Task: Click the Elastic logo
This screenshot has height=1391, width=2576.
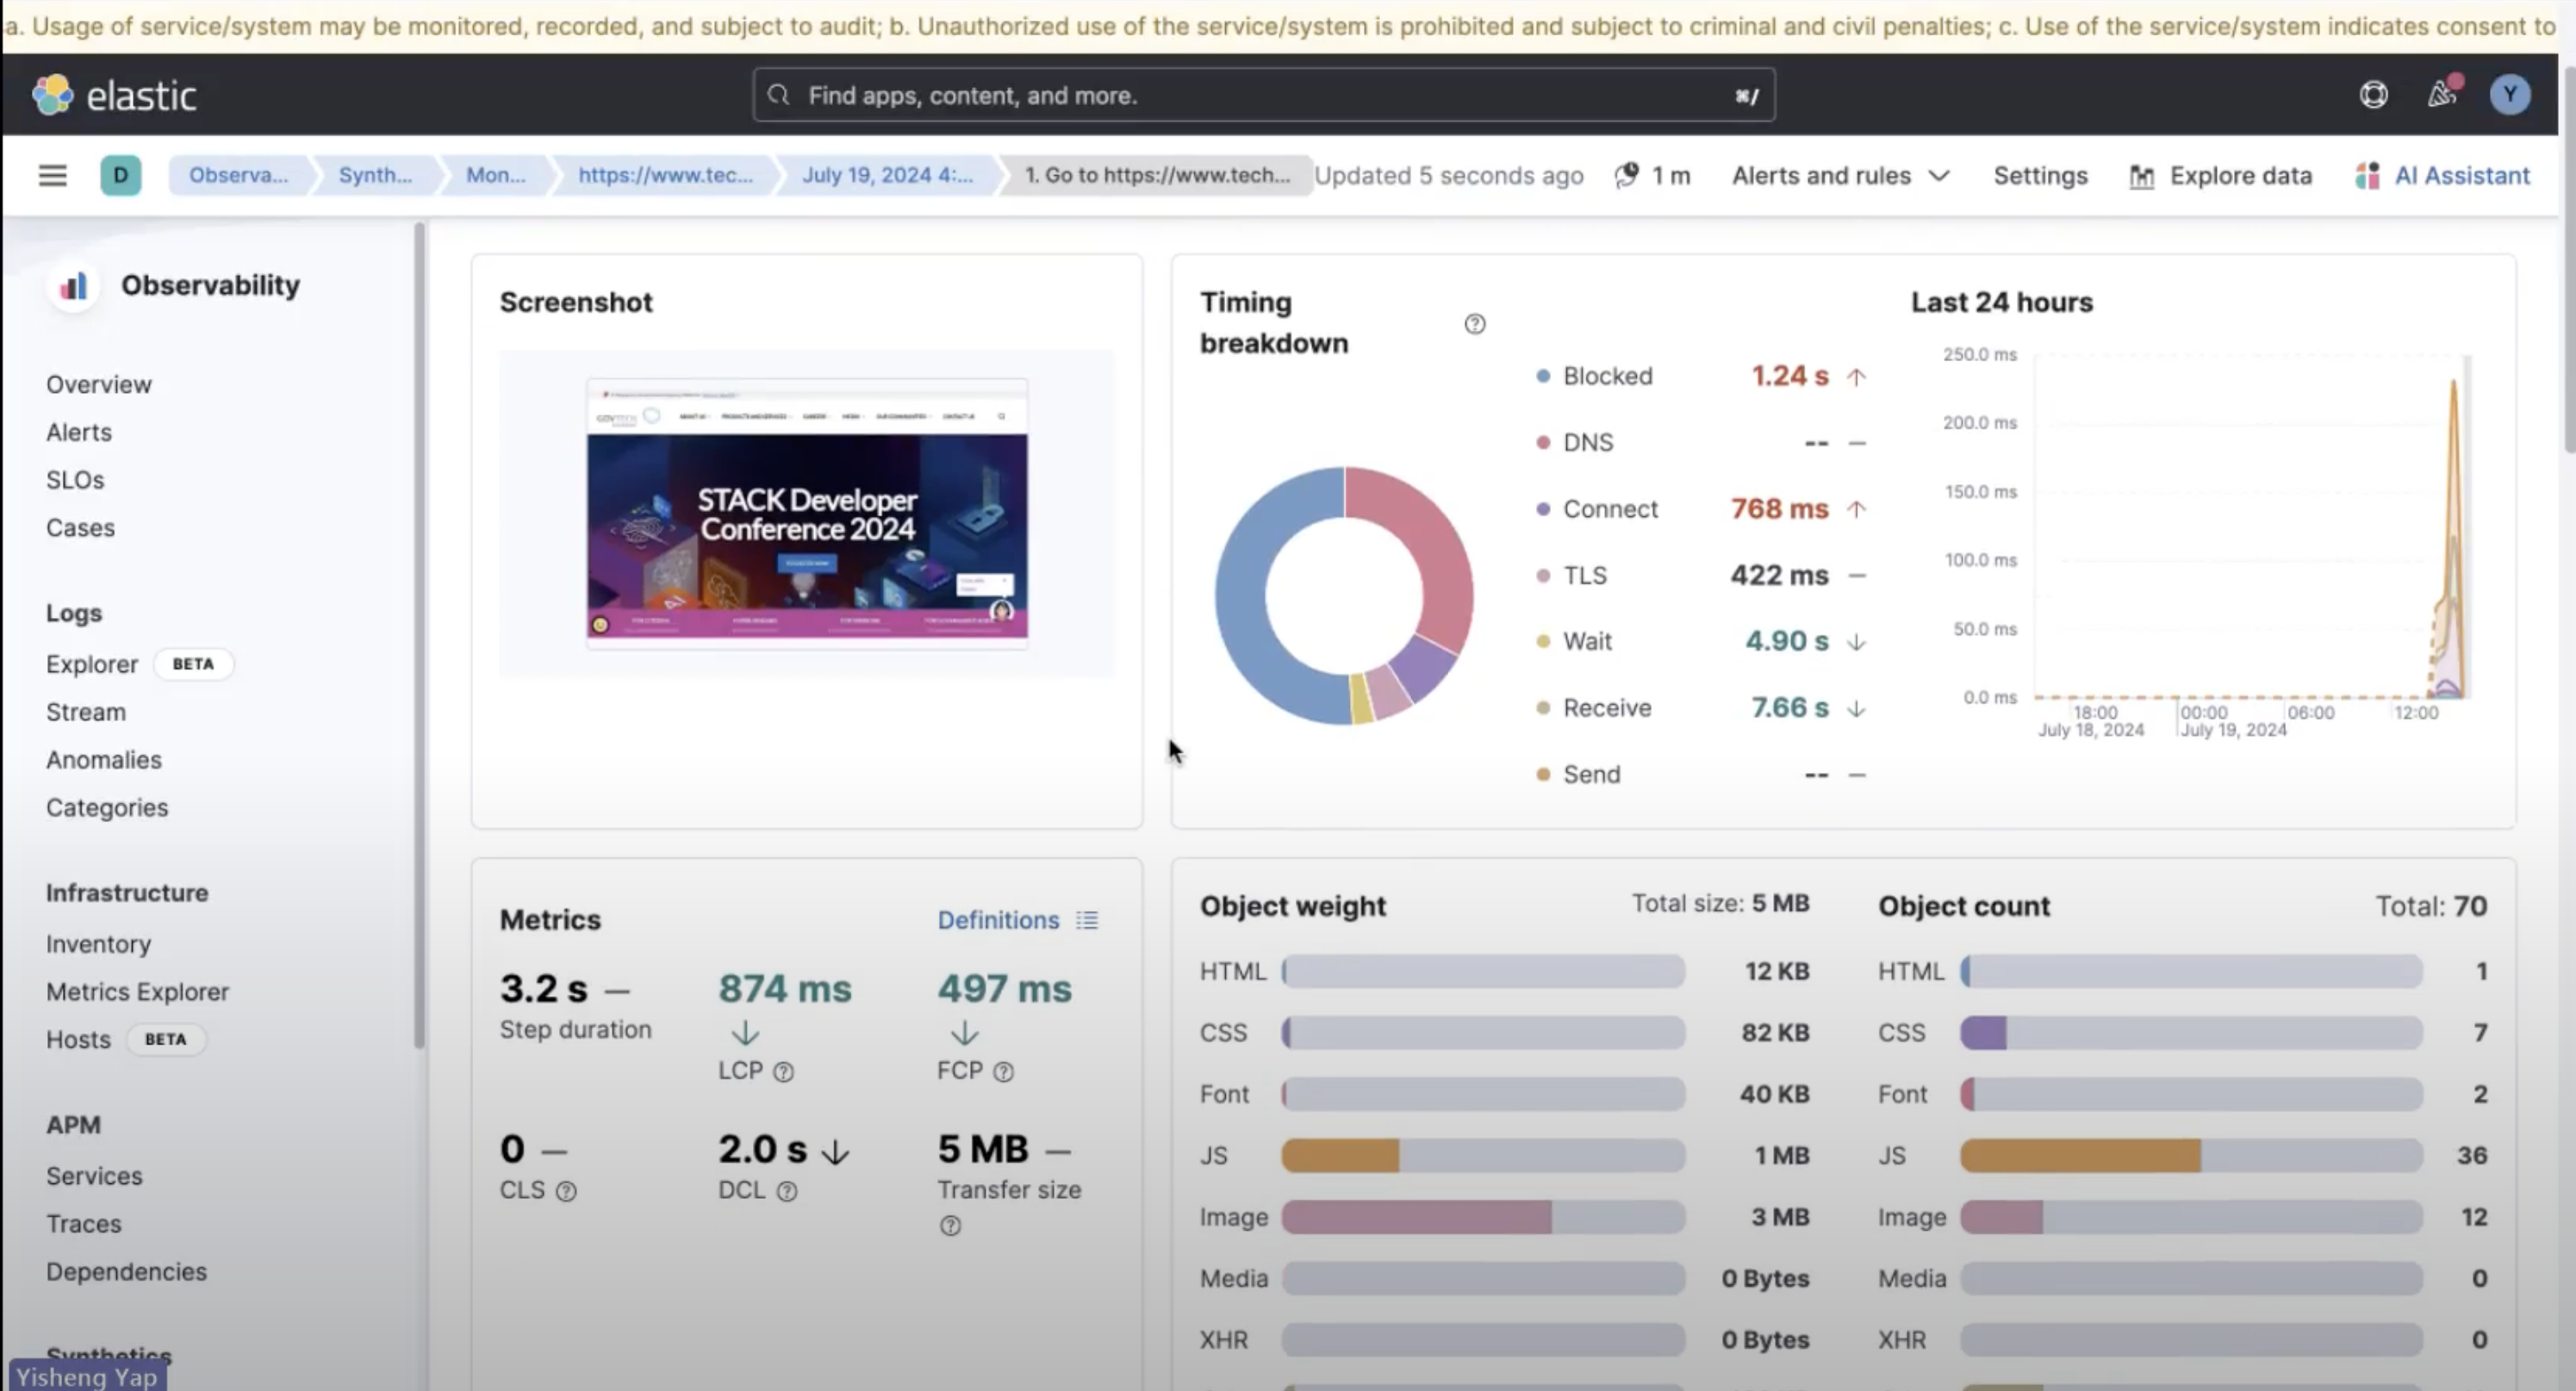Action: [114, 96]
